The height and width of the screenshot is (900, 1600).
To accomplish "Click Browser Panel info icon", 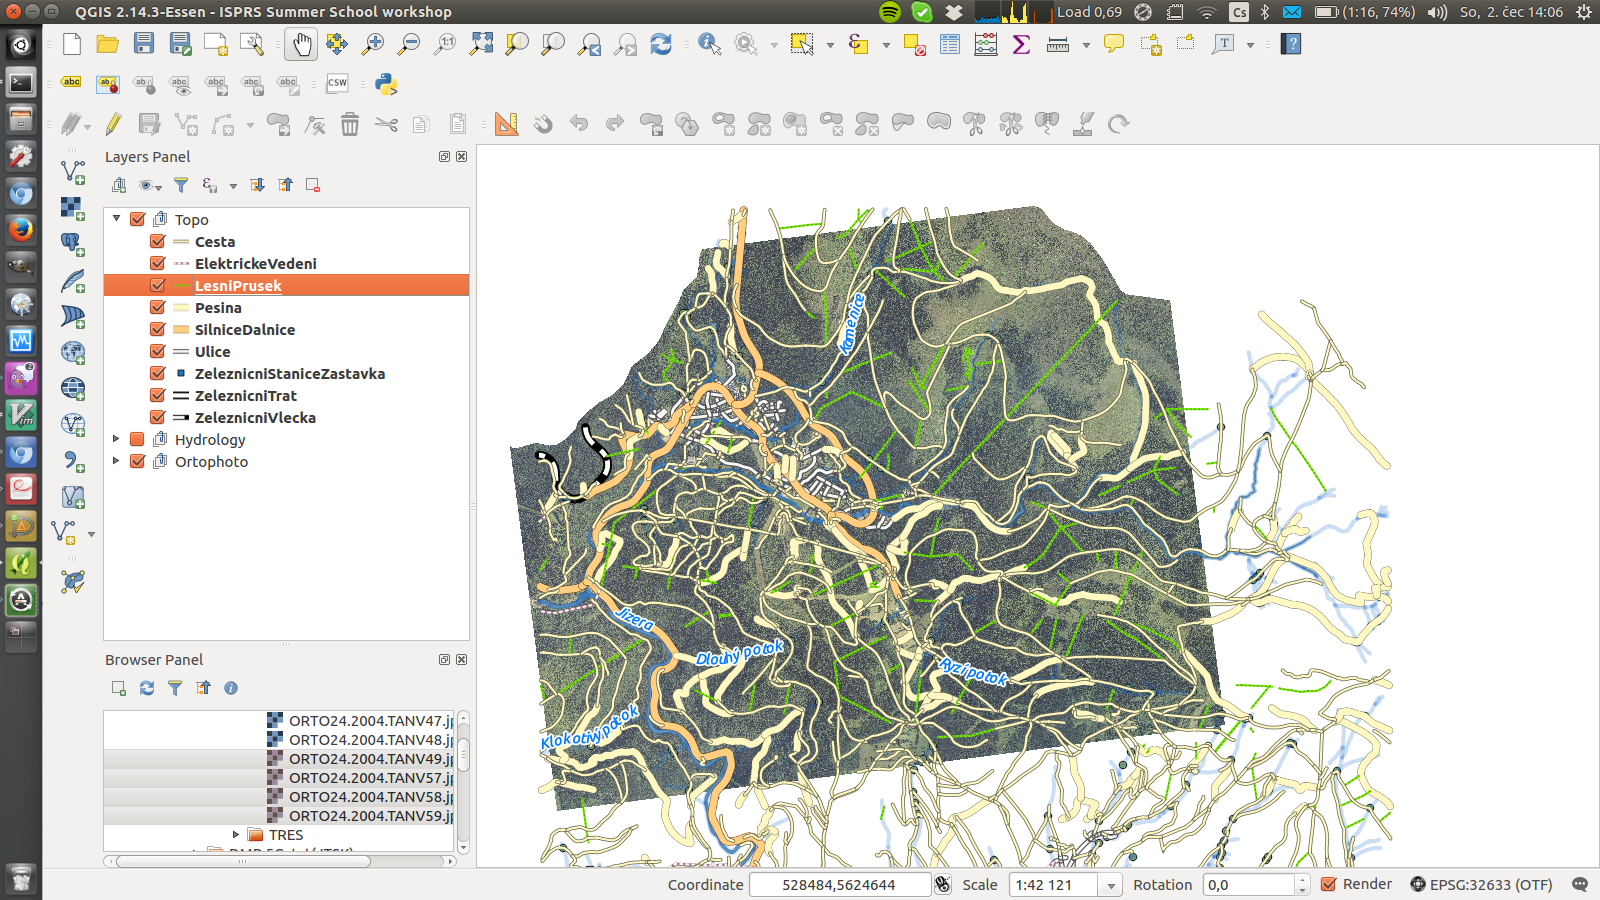I will (231, 688).
